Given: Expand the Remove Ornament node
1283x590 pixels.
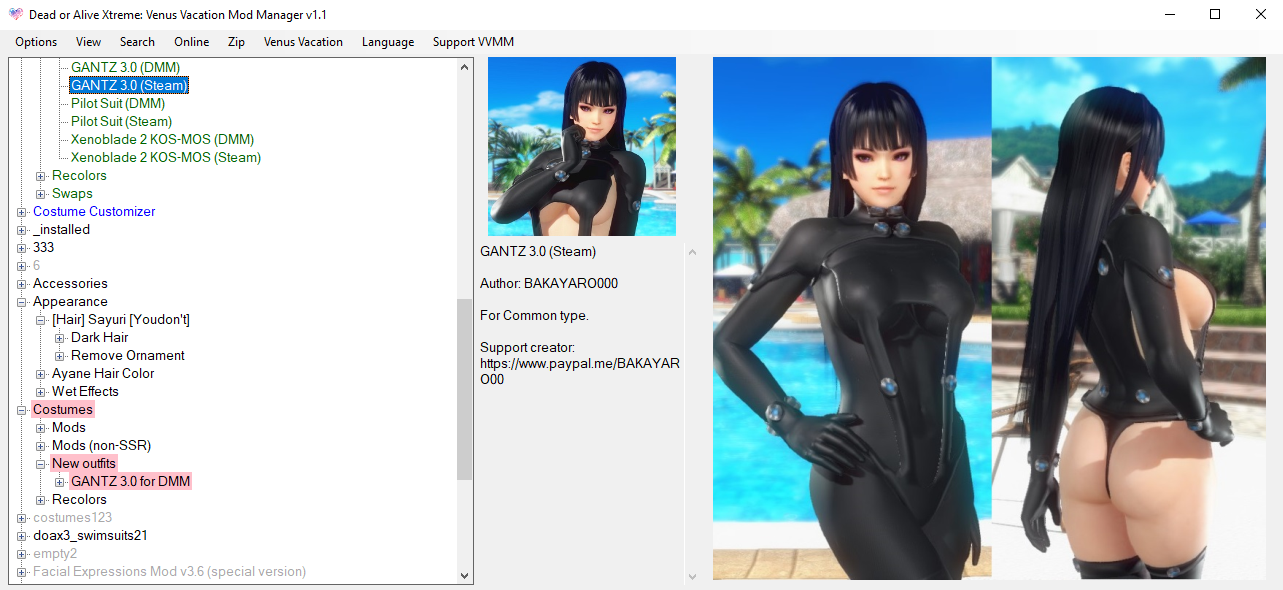Looking at the screenshot, I should 60,356.
